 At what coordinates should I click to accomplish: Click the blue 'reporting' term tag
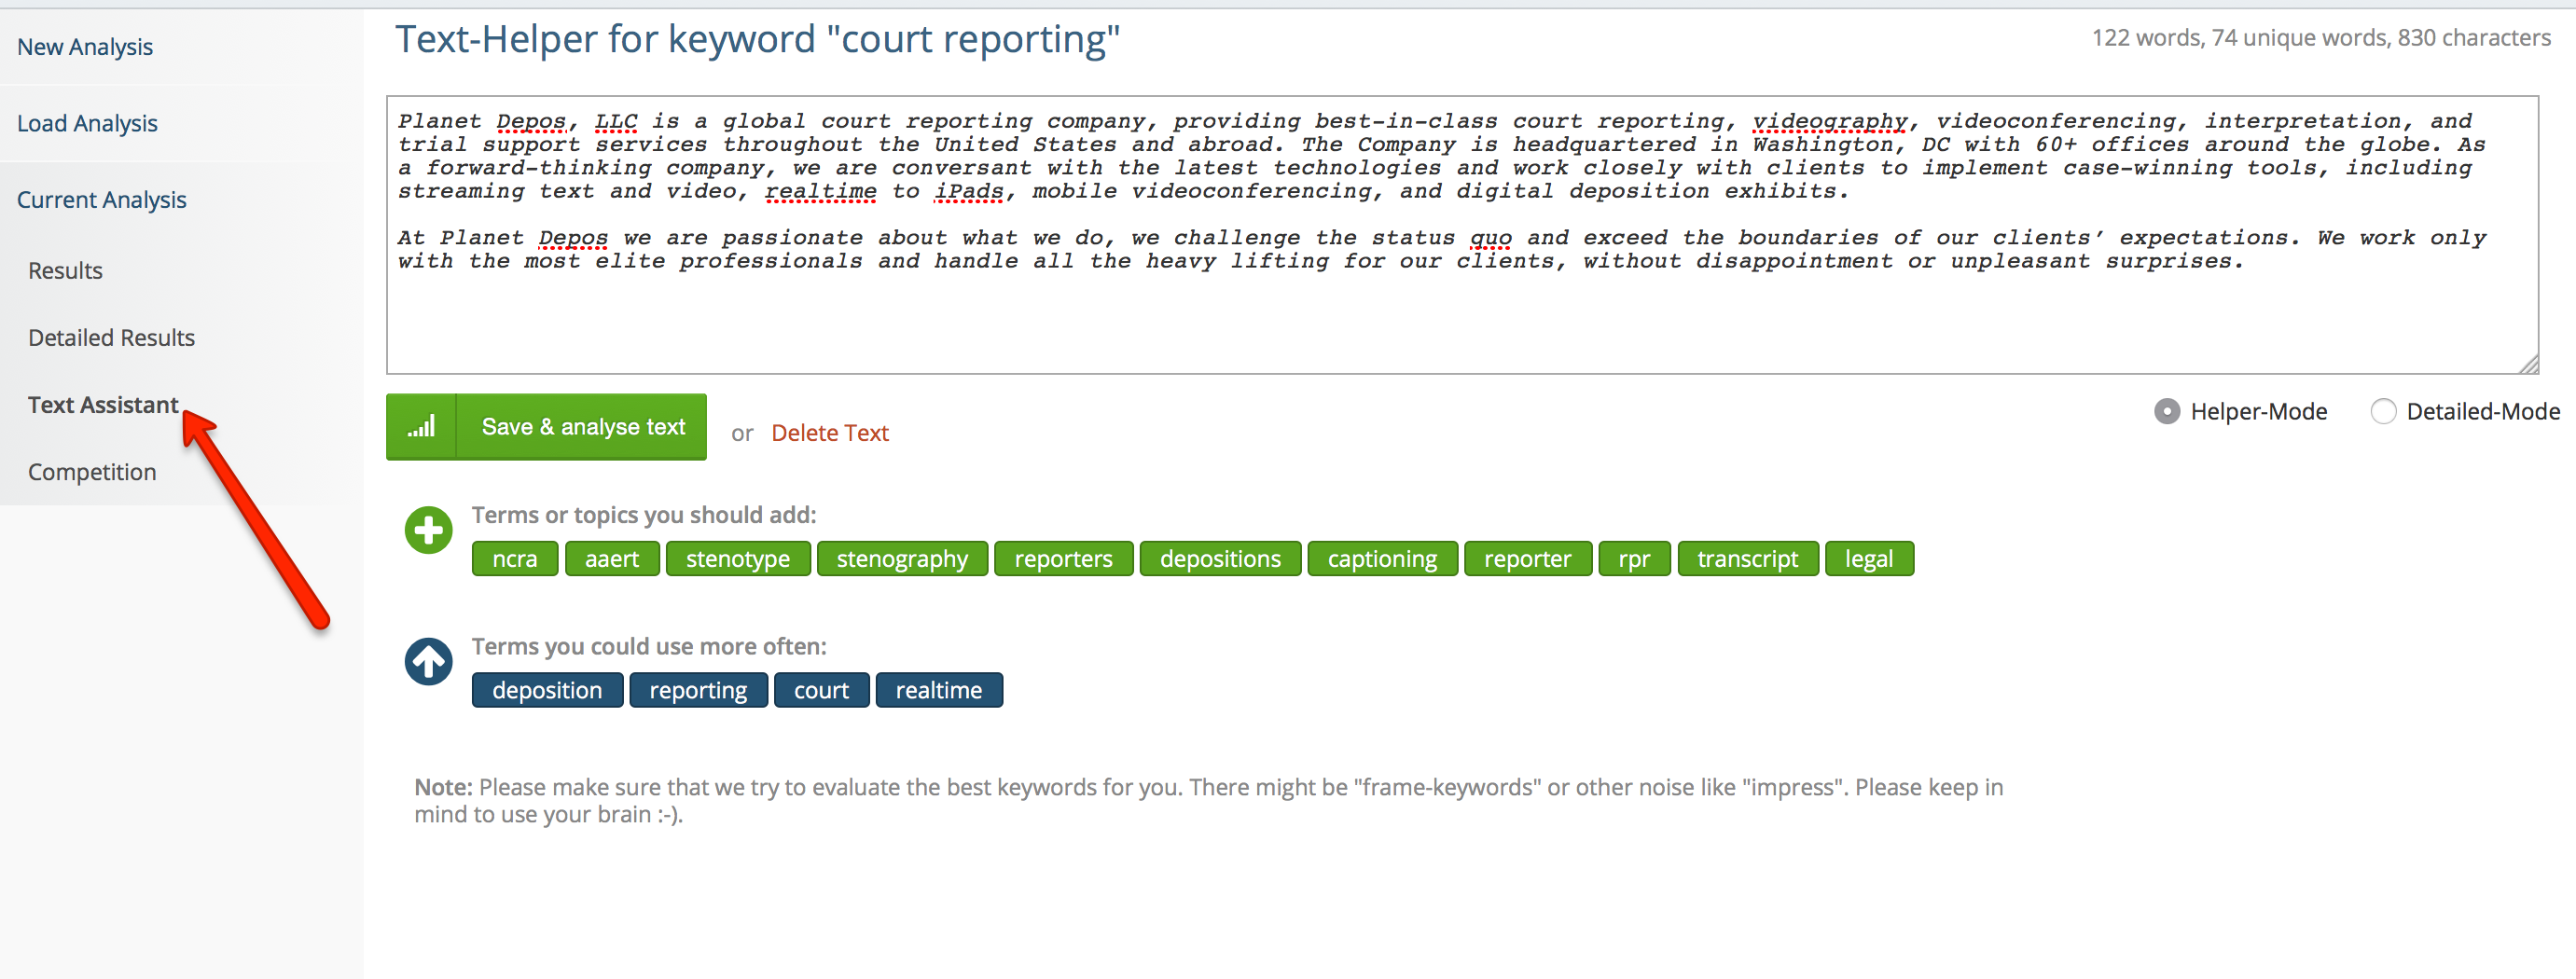(x=698, y=690)
